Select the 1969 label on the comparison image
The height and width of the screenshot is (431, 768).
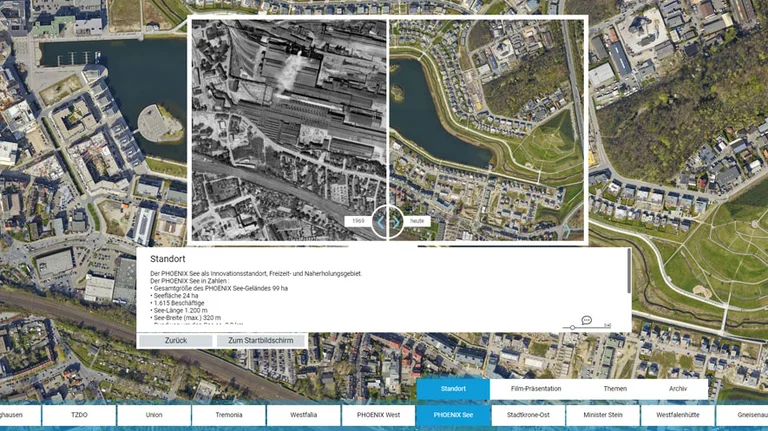click(x=358, y=221)
